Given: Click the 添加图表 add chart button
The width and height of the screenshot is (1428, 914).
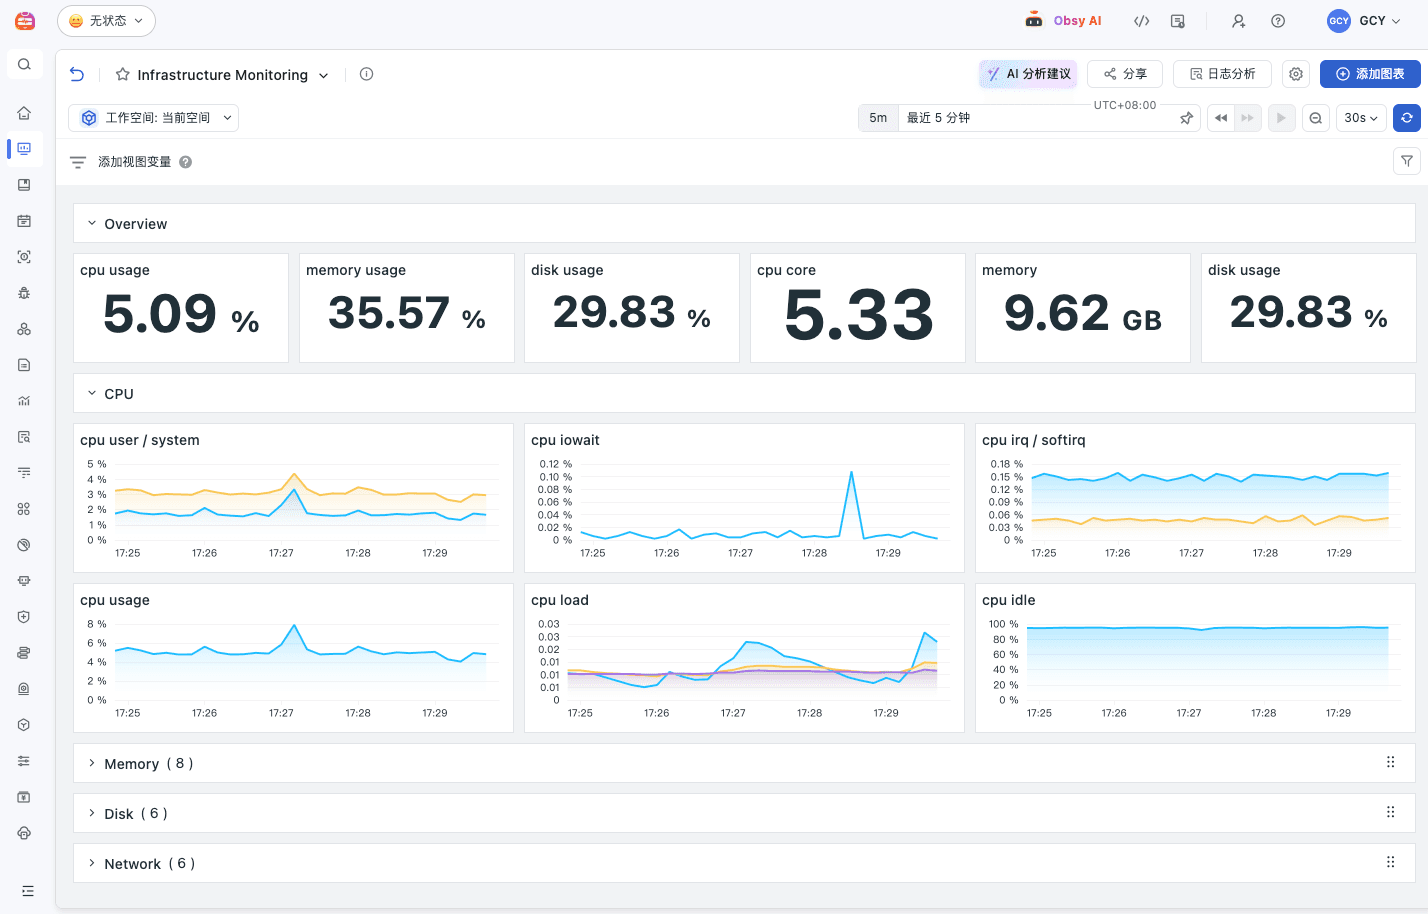Looking at the screenshot, I should click(1370, 74).
